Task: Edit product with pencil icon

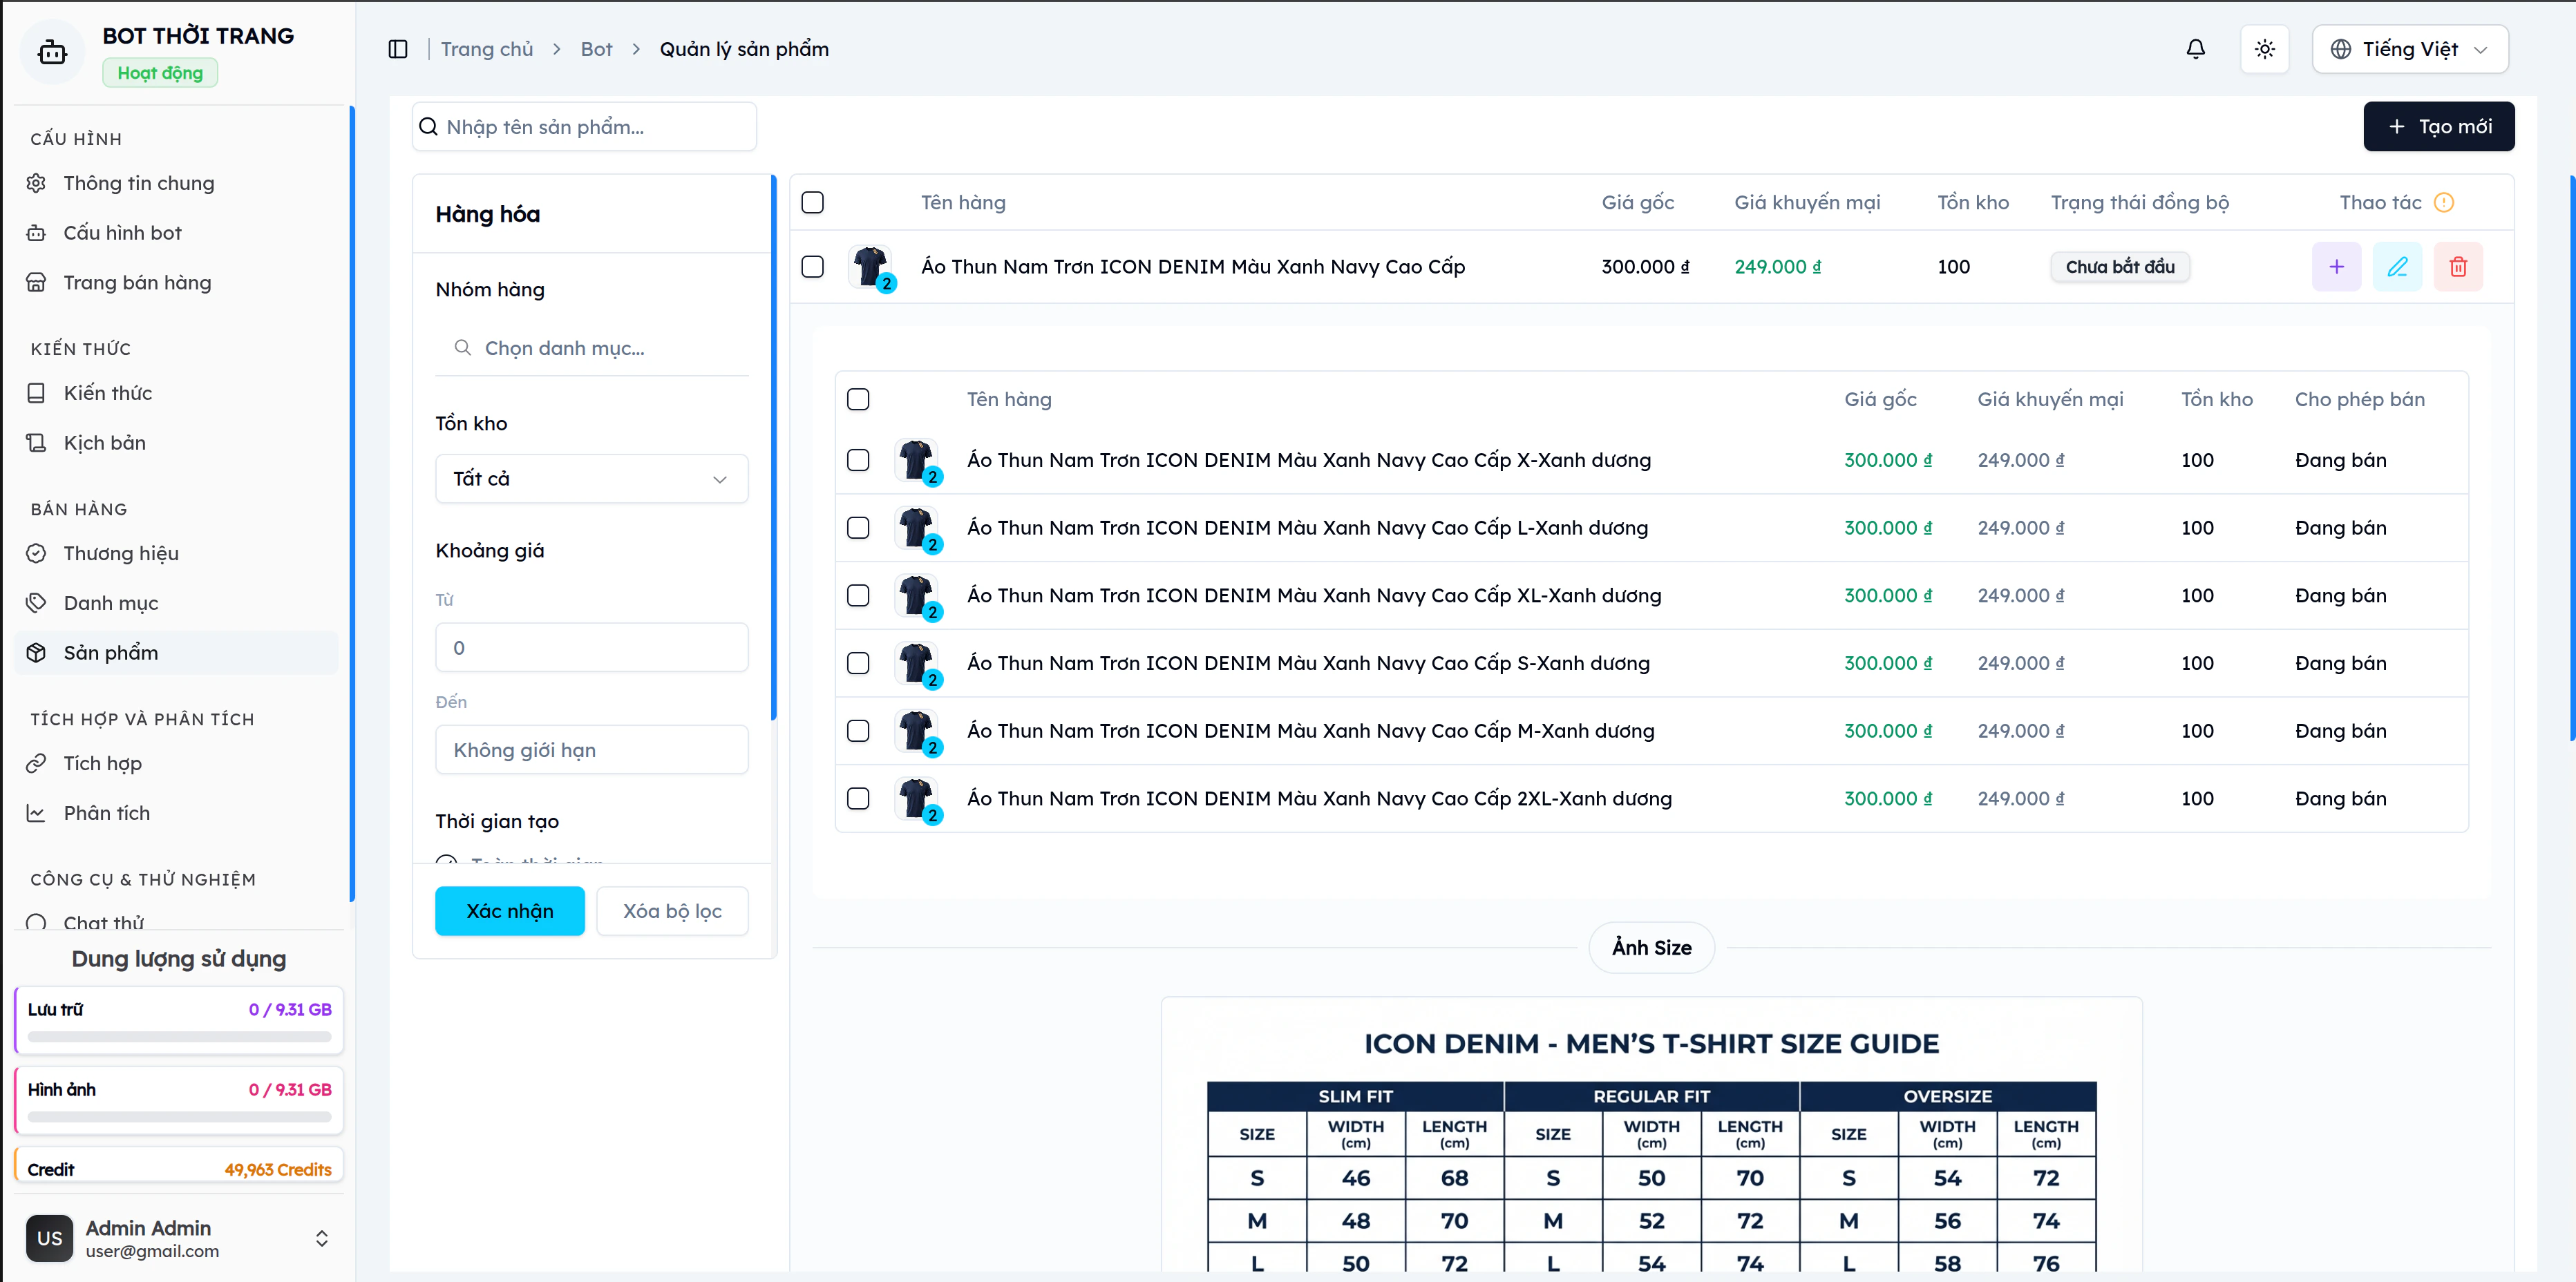Action: [2397, 267]
